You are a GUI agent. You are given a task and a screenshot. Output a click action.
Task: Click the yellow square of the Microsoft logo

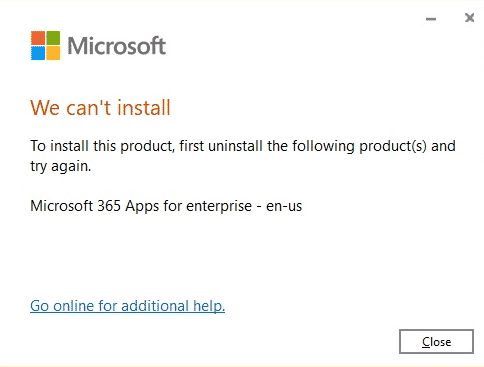click(53, 53)
